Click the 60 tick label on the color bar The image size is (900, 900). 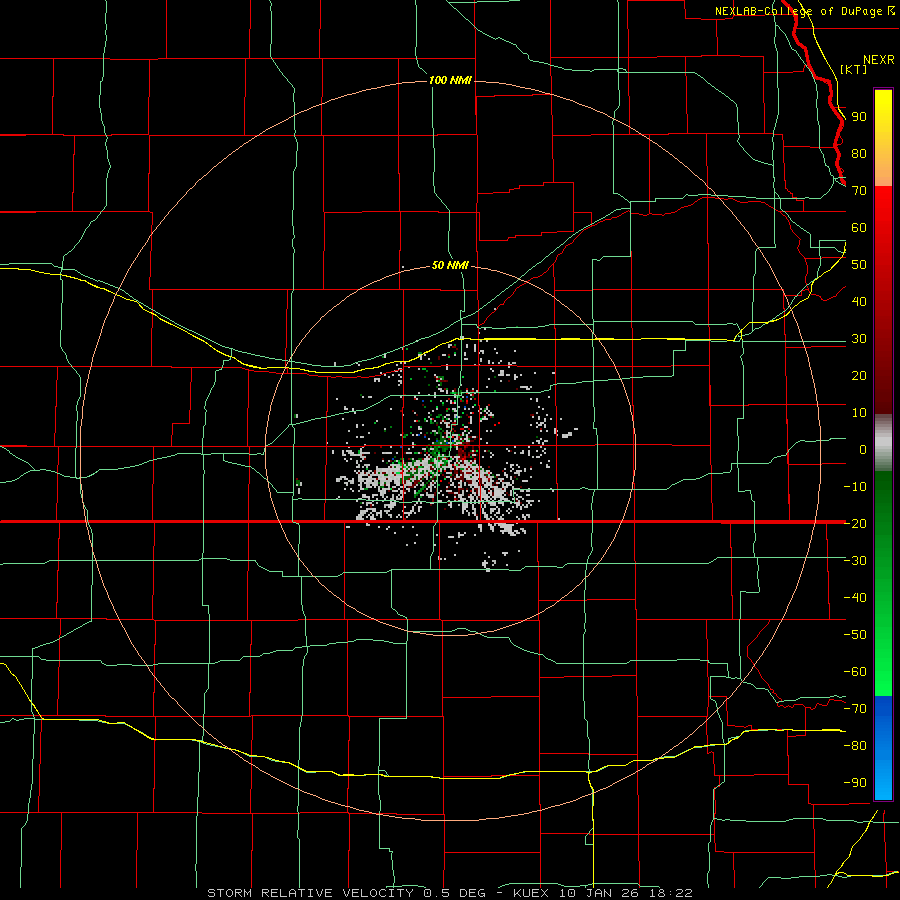click(859, 227)
